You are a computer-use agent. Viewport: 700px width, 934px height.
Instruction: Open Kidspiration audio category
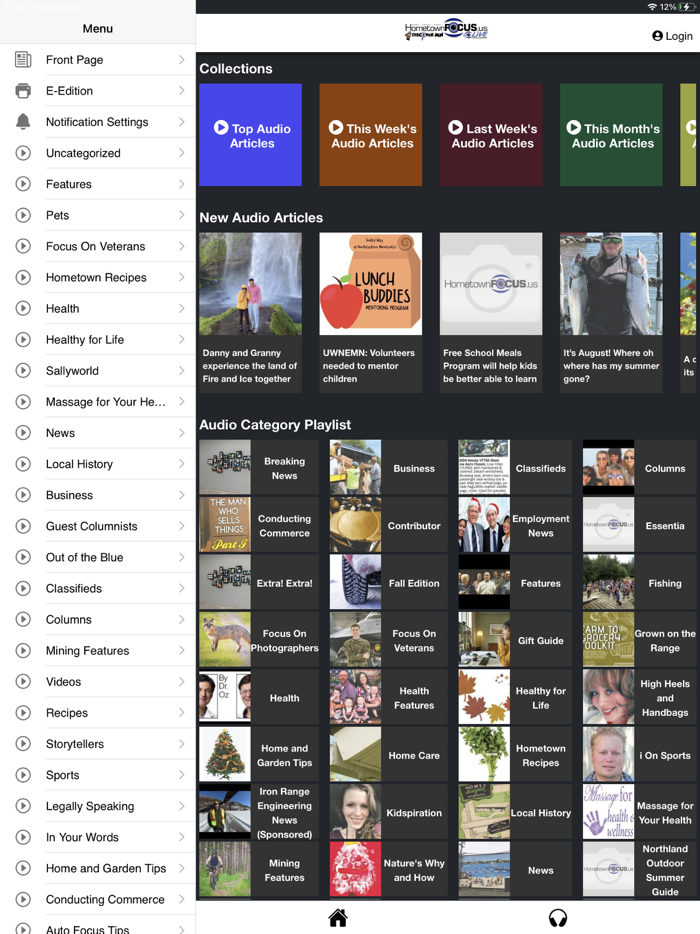tap(388, 812)
